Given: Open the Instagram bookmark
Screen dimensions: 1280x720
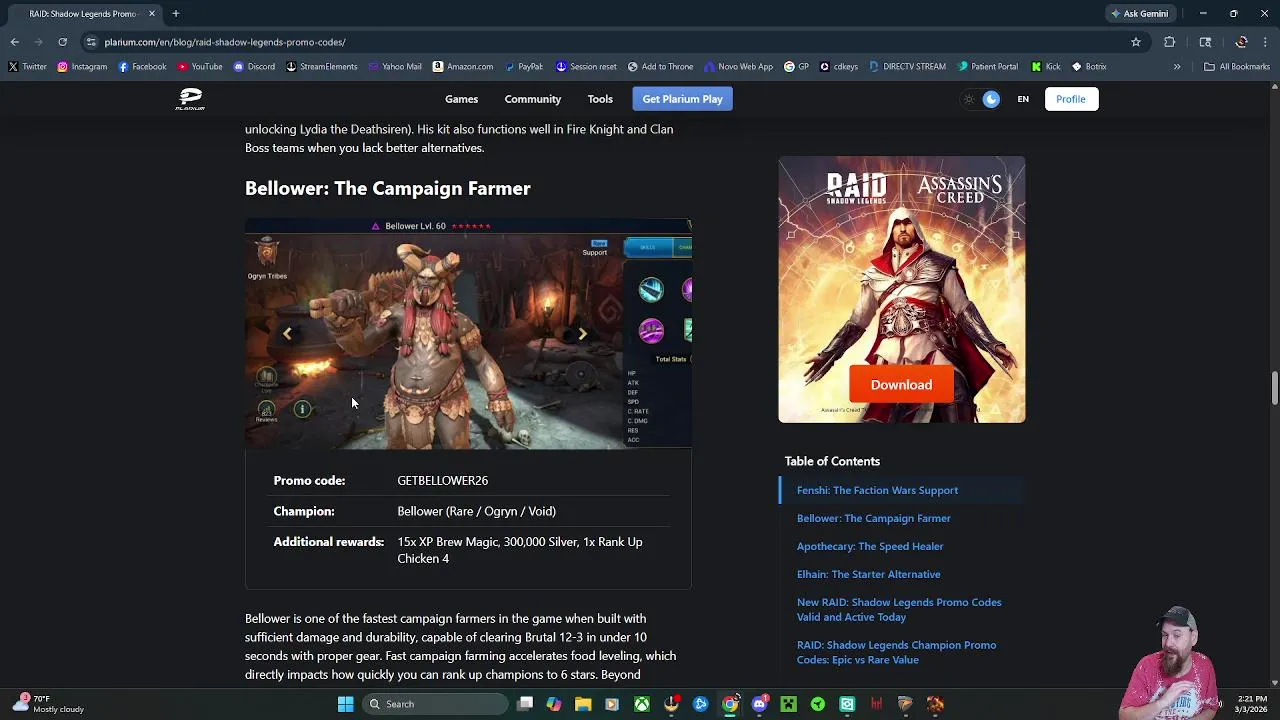Looking at the screenshot, I should coord(82,67).
